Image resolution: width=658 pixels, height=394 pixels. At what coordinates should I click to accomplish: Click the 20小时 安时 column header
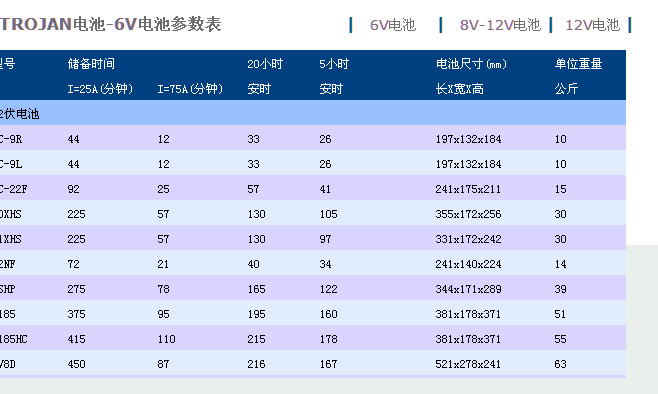[x=265, y=76]
